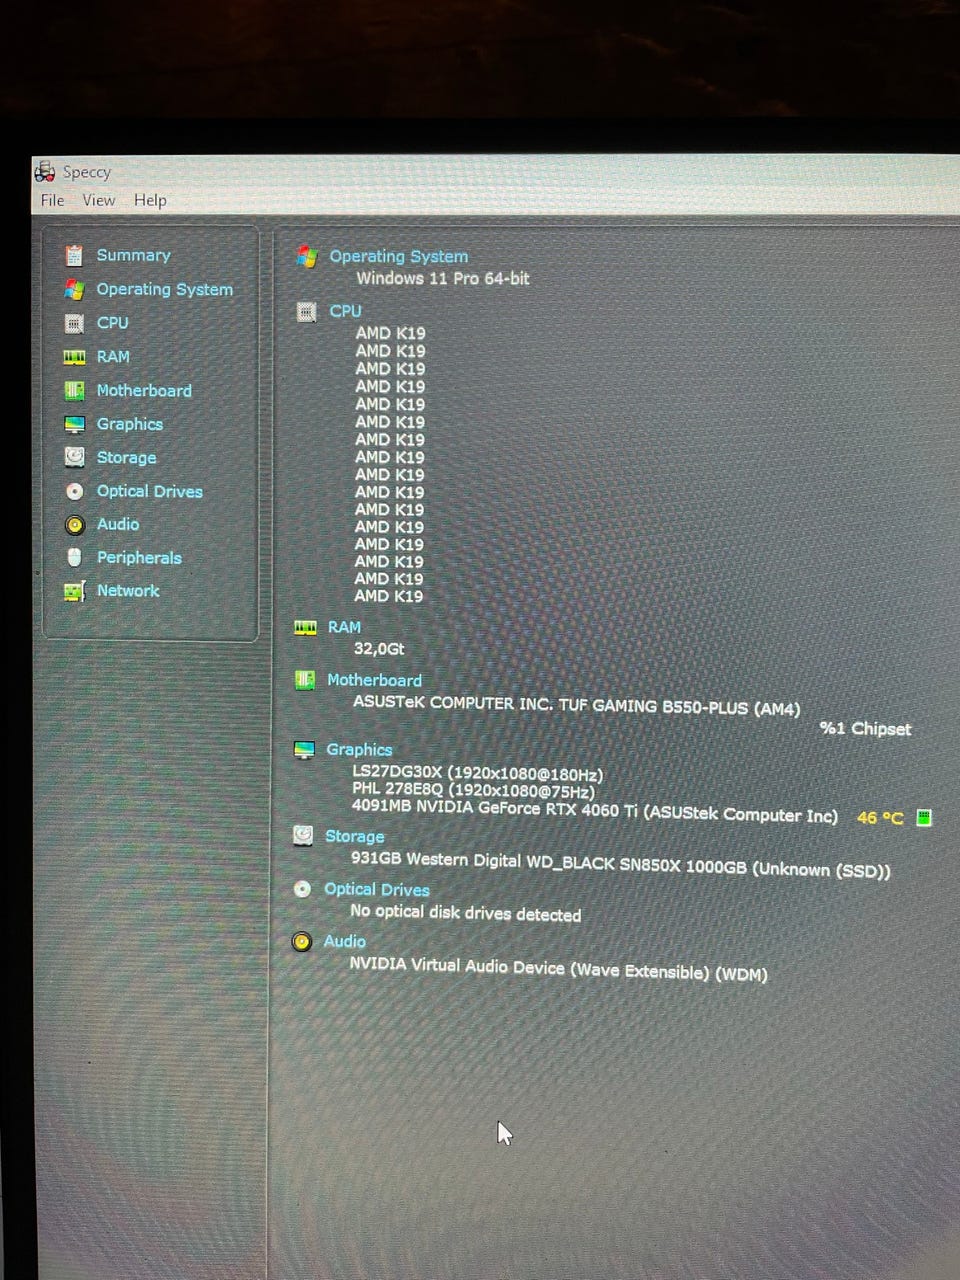Image resolution: width=960 pixels, height=1280 pixels.
Task: Select Summary in the sidebar
Action: click(133, 256)
